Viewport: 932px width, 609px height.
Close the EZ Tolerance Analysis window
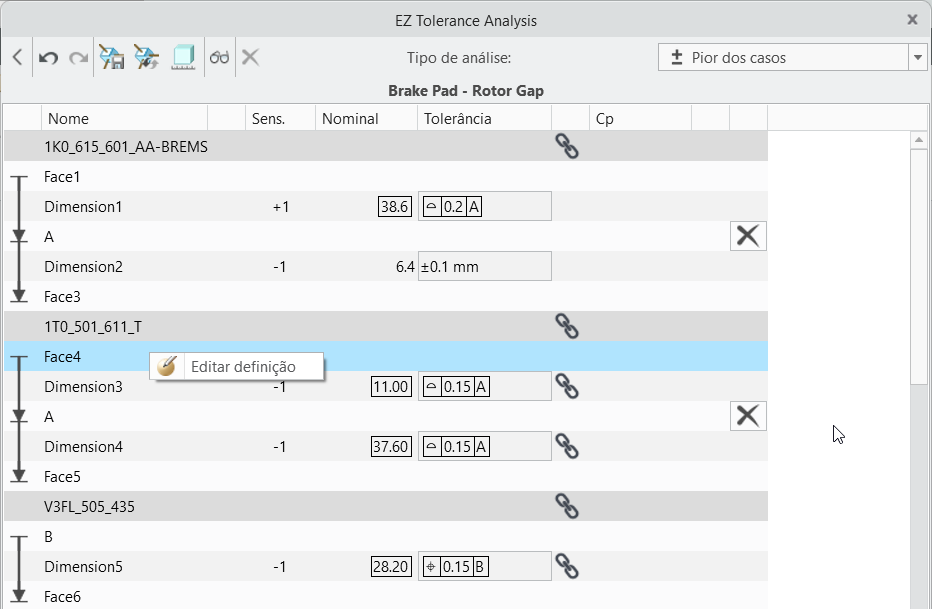(912, 20)
